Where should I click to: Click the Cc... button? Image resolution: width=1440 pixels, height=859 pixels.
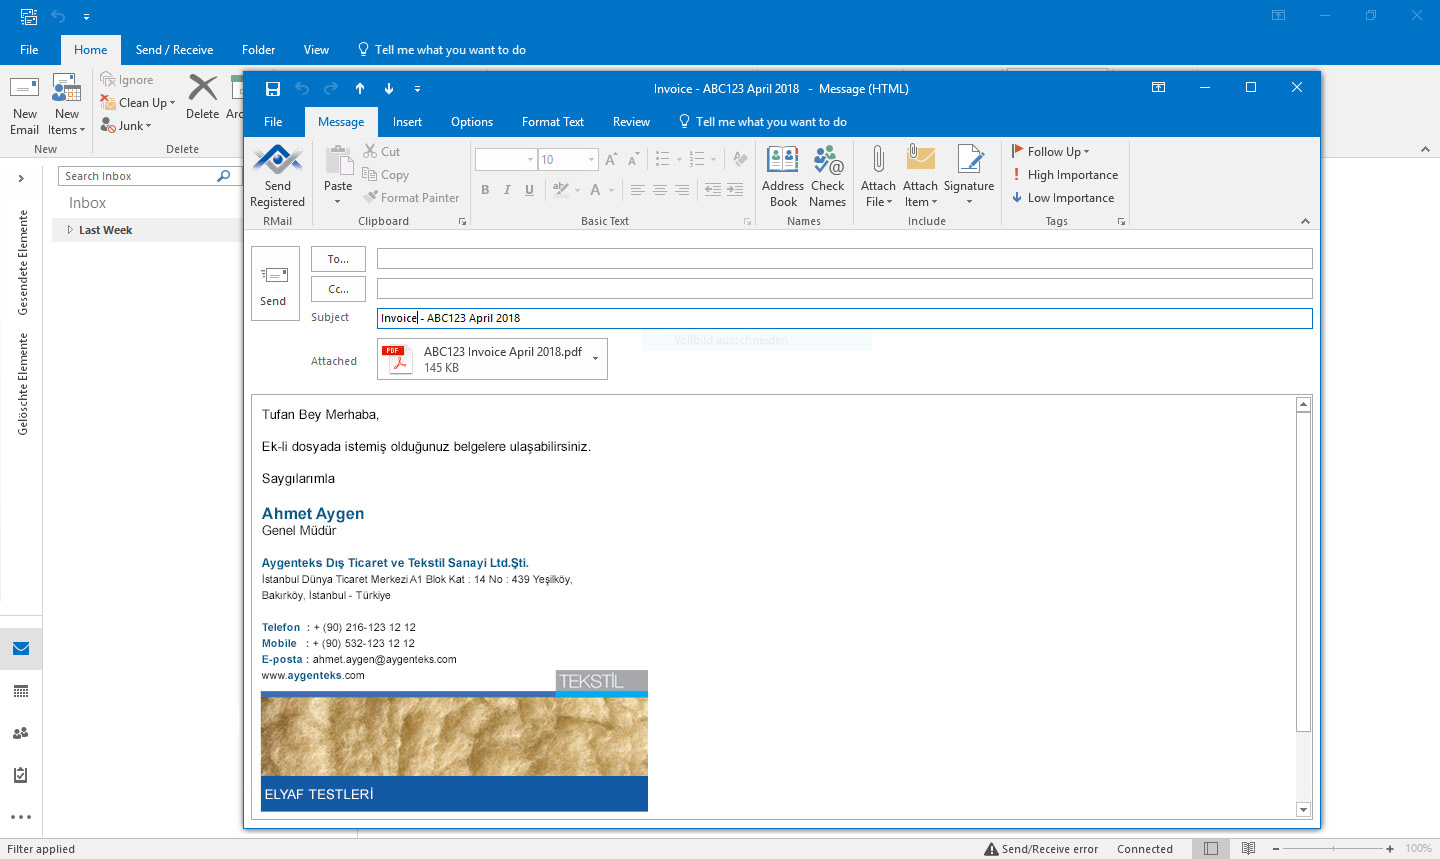click(338, 289)
